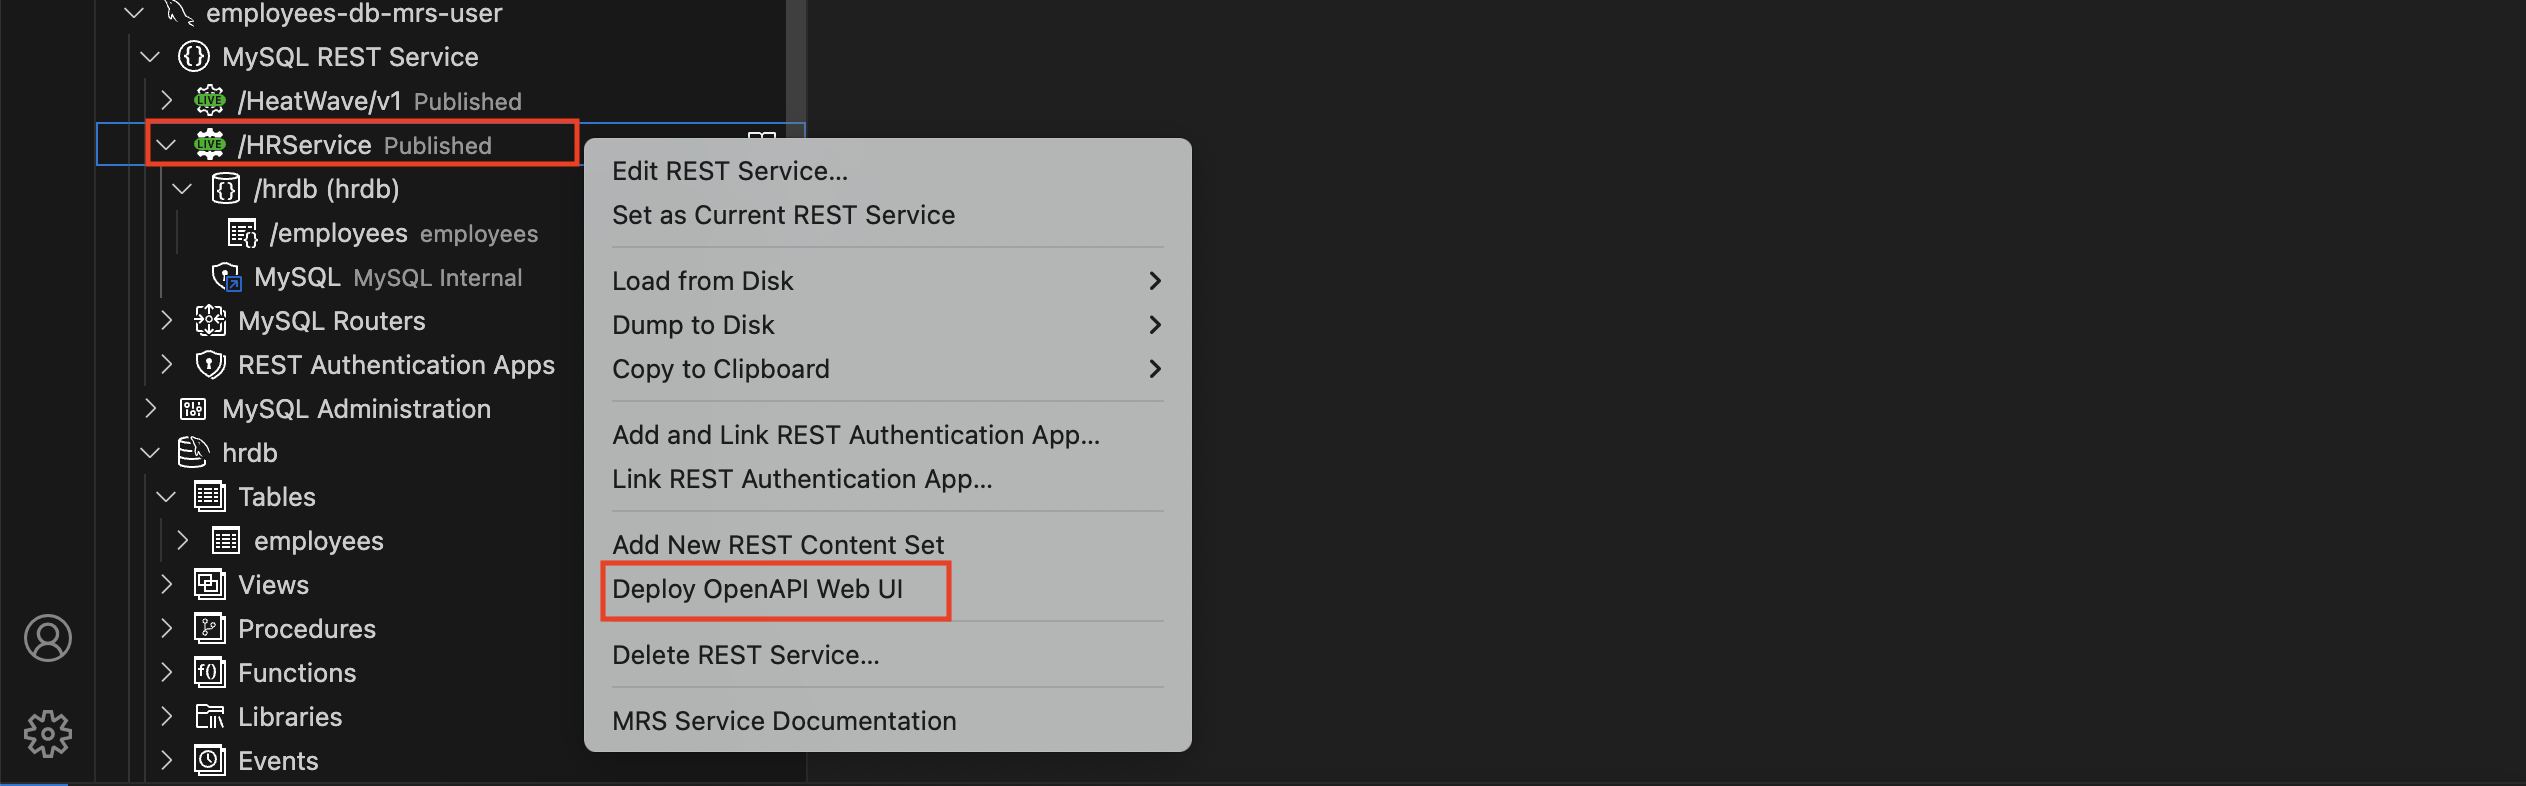Image resolution: width=2526 pixels, height=786 pixels.
Task: Click the hrdb database schema icon
Action: [192, 452]
